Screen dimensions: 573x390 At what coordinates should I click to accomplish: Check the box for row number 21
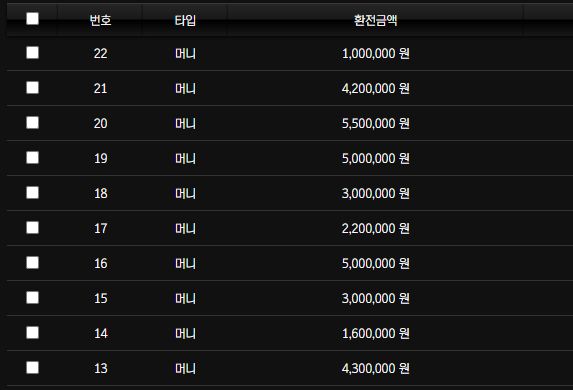(33, 88)
